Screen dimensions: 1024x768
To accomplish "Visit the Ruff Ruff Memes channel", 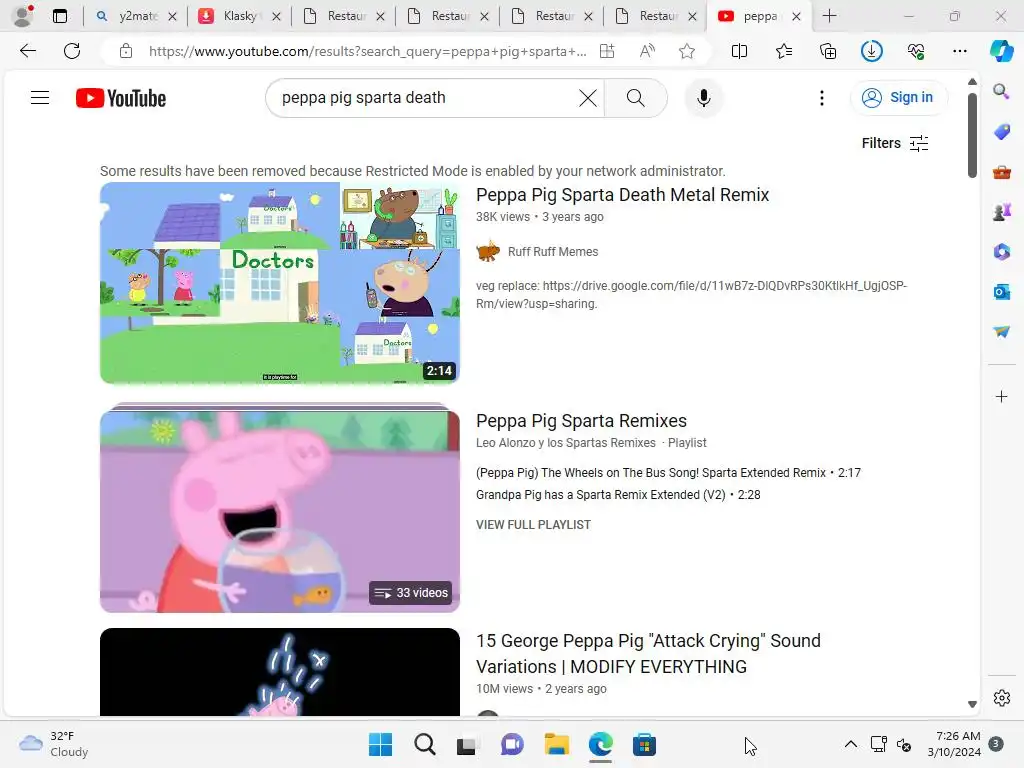I will pos(552,251).
